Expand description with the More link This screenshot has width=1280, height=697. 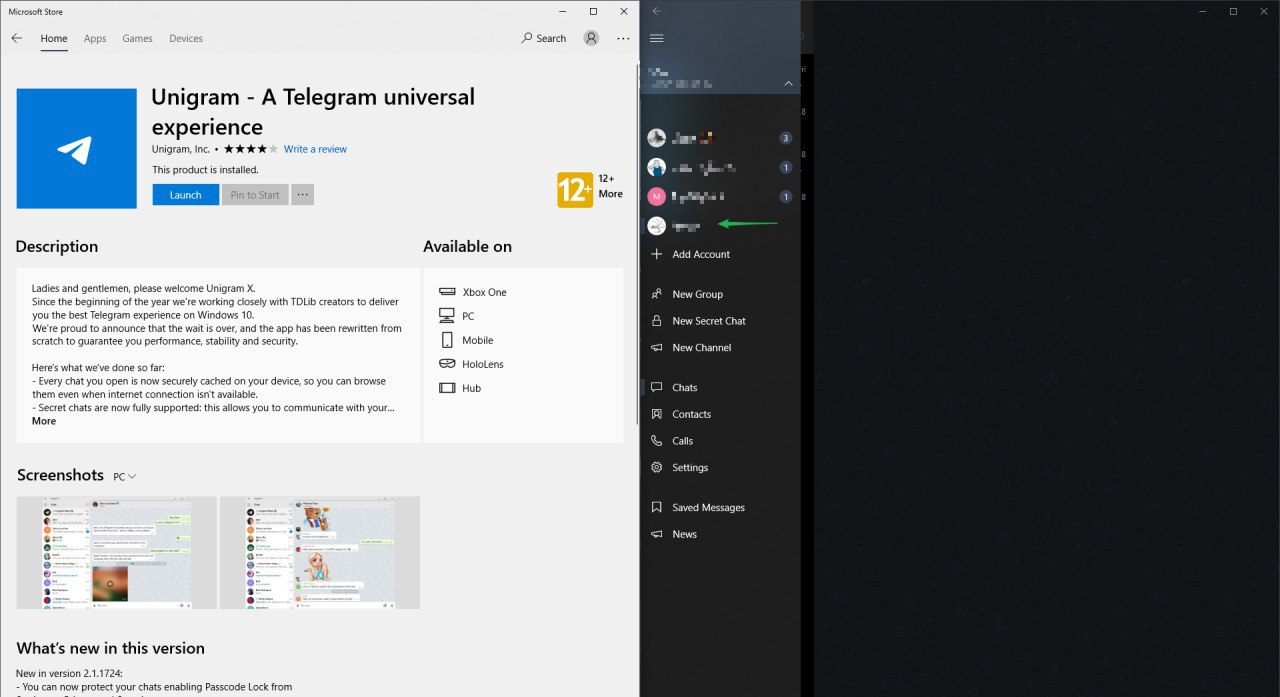tap(44, 421)
